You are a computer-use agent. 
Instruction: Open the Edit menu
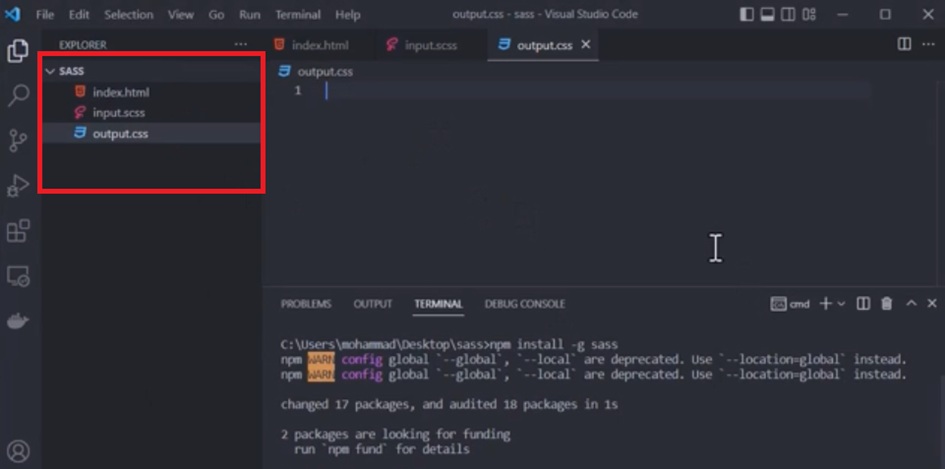[78, 14]
